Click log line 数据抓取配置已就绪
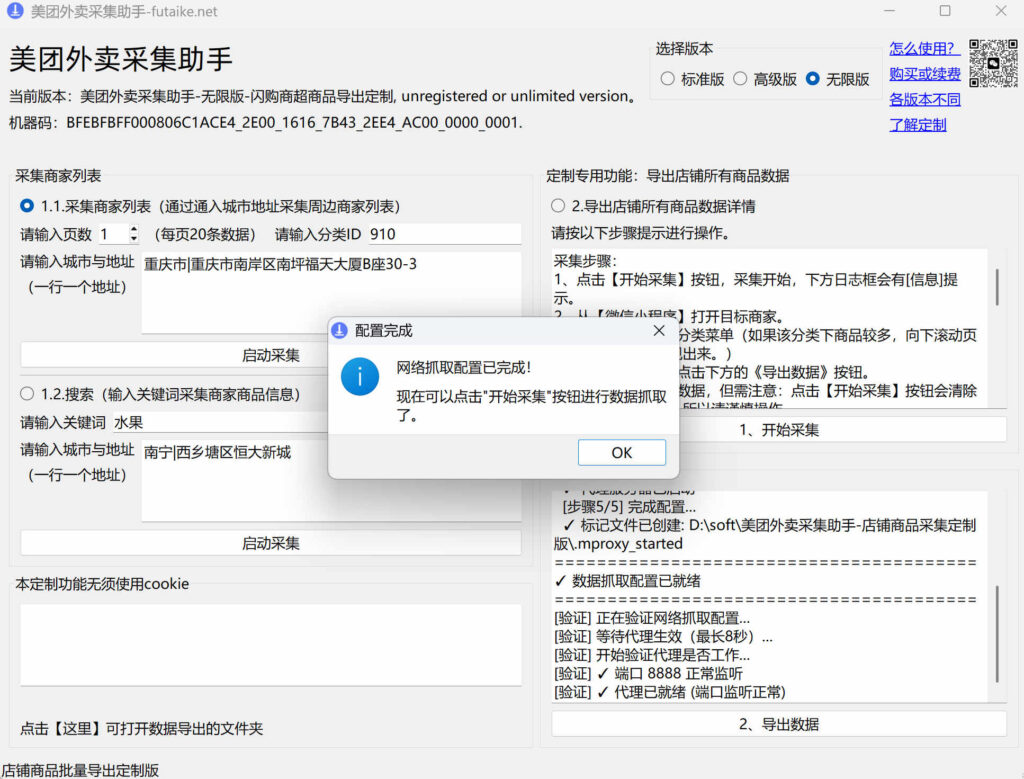The width and height of the screenshot is (1024, 779). pyautogui.click(x=628, y=580)
